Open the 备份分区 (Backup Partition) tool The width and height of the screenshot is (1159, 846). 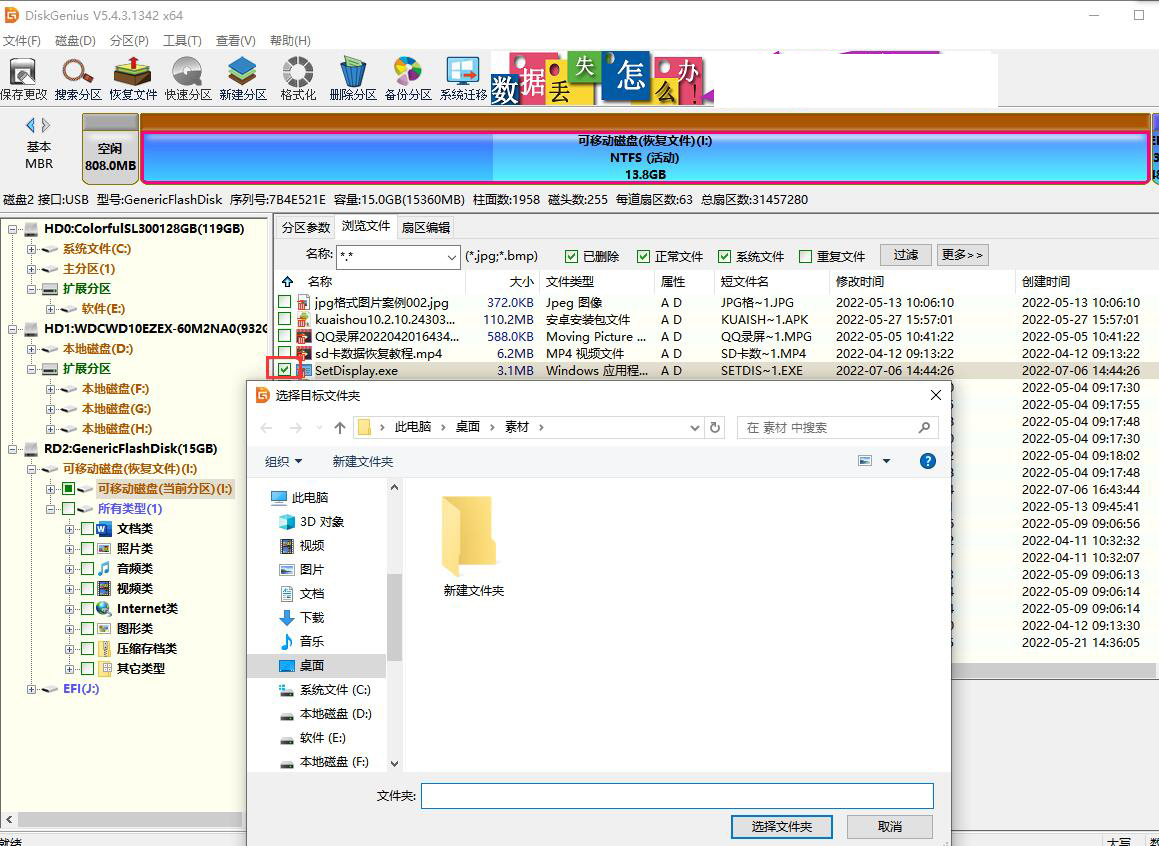tap(408, 78)
